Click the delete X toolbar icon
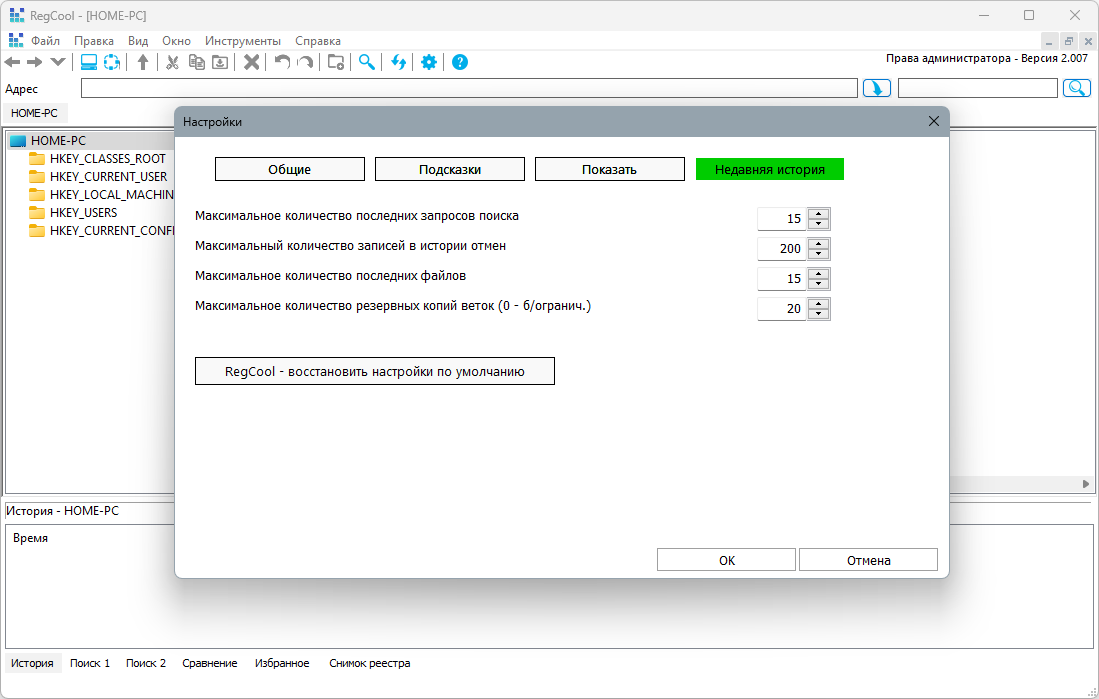This screenshot has width=1099, height=699. click(x=252, y=62)
